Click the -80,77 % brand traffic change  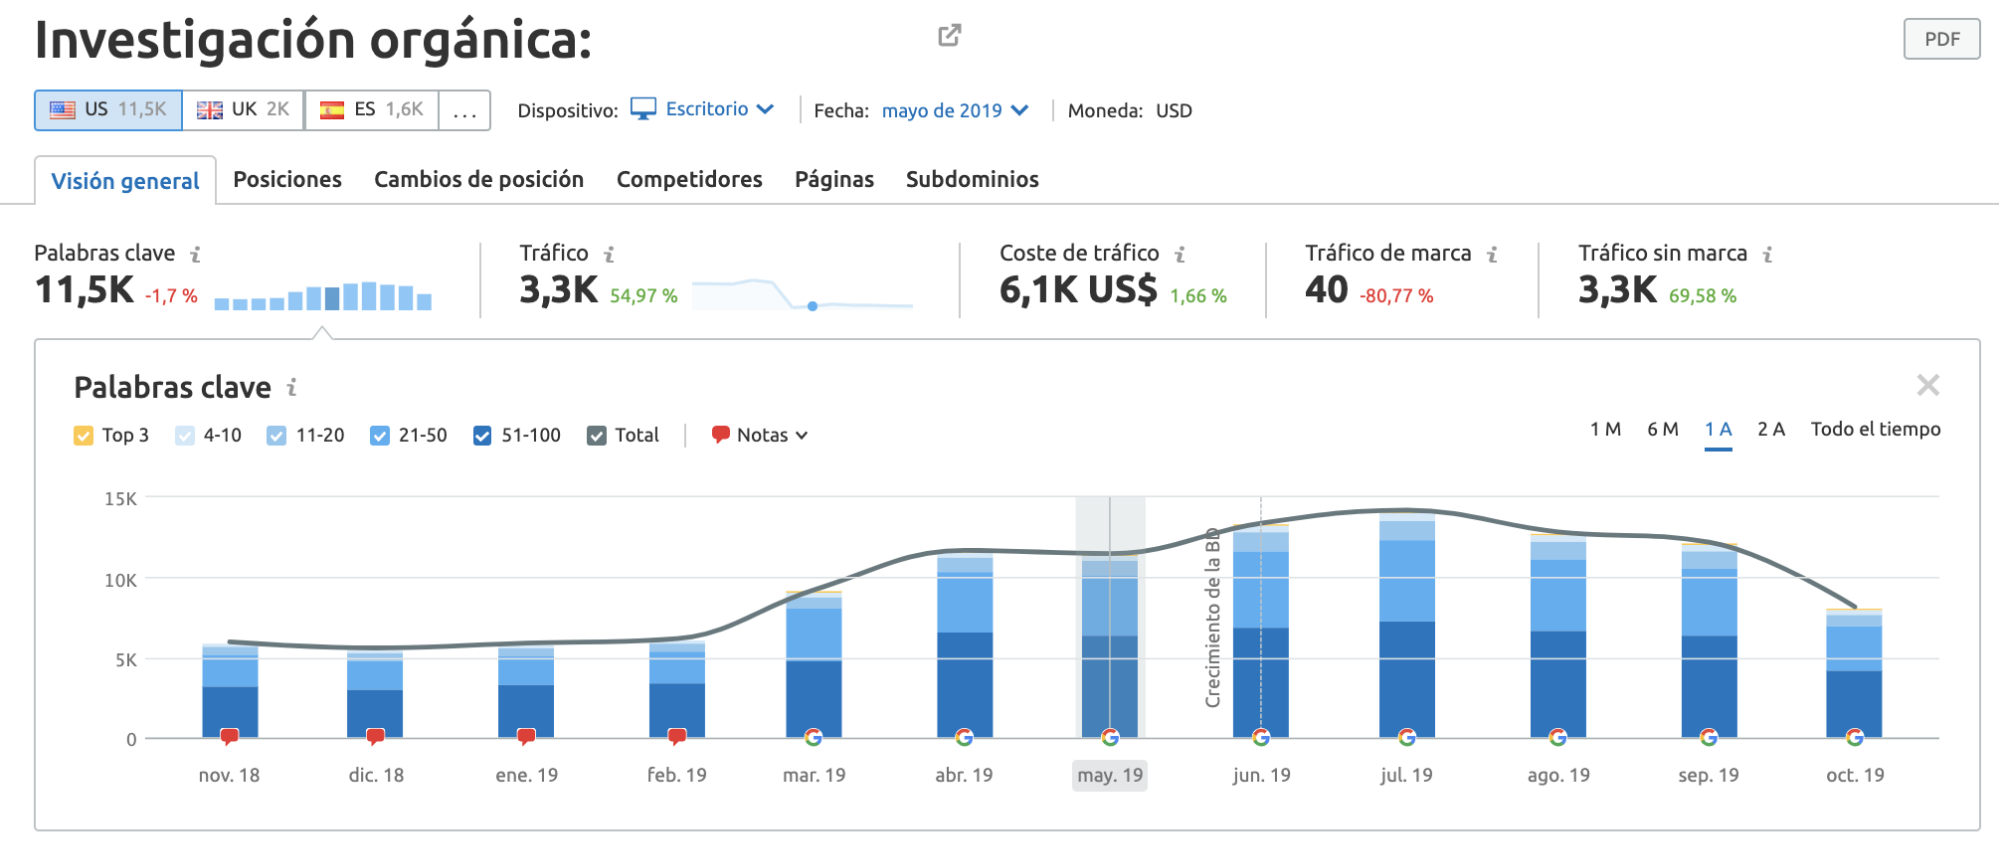pyautogui.click(x=1396, y=296)
